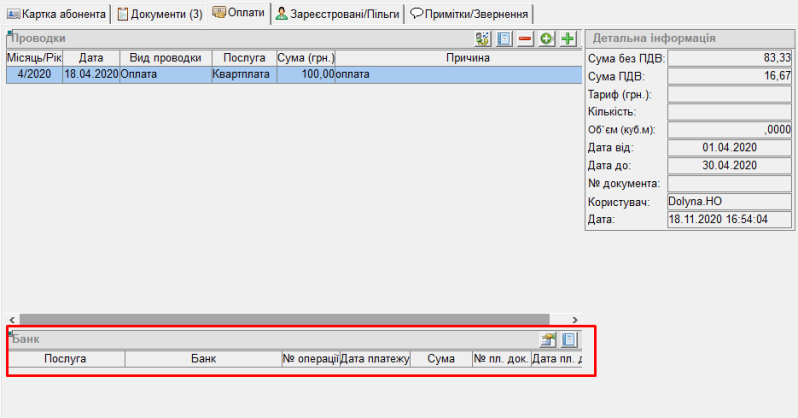Click the blue list icon in Проводки toolbar
The image size is (798, 418).
point(505,39)
